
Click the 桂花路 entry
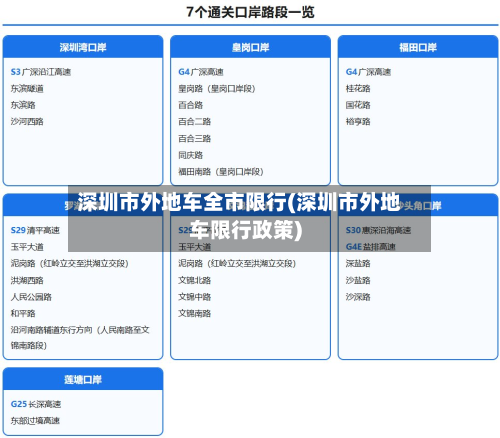coord(358,88)
